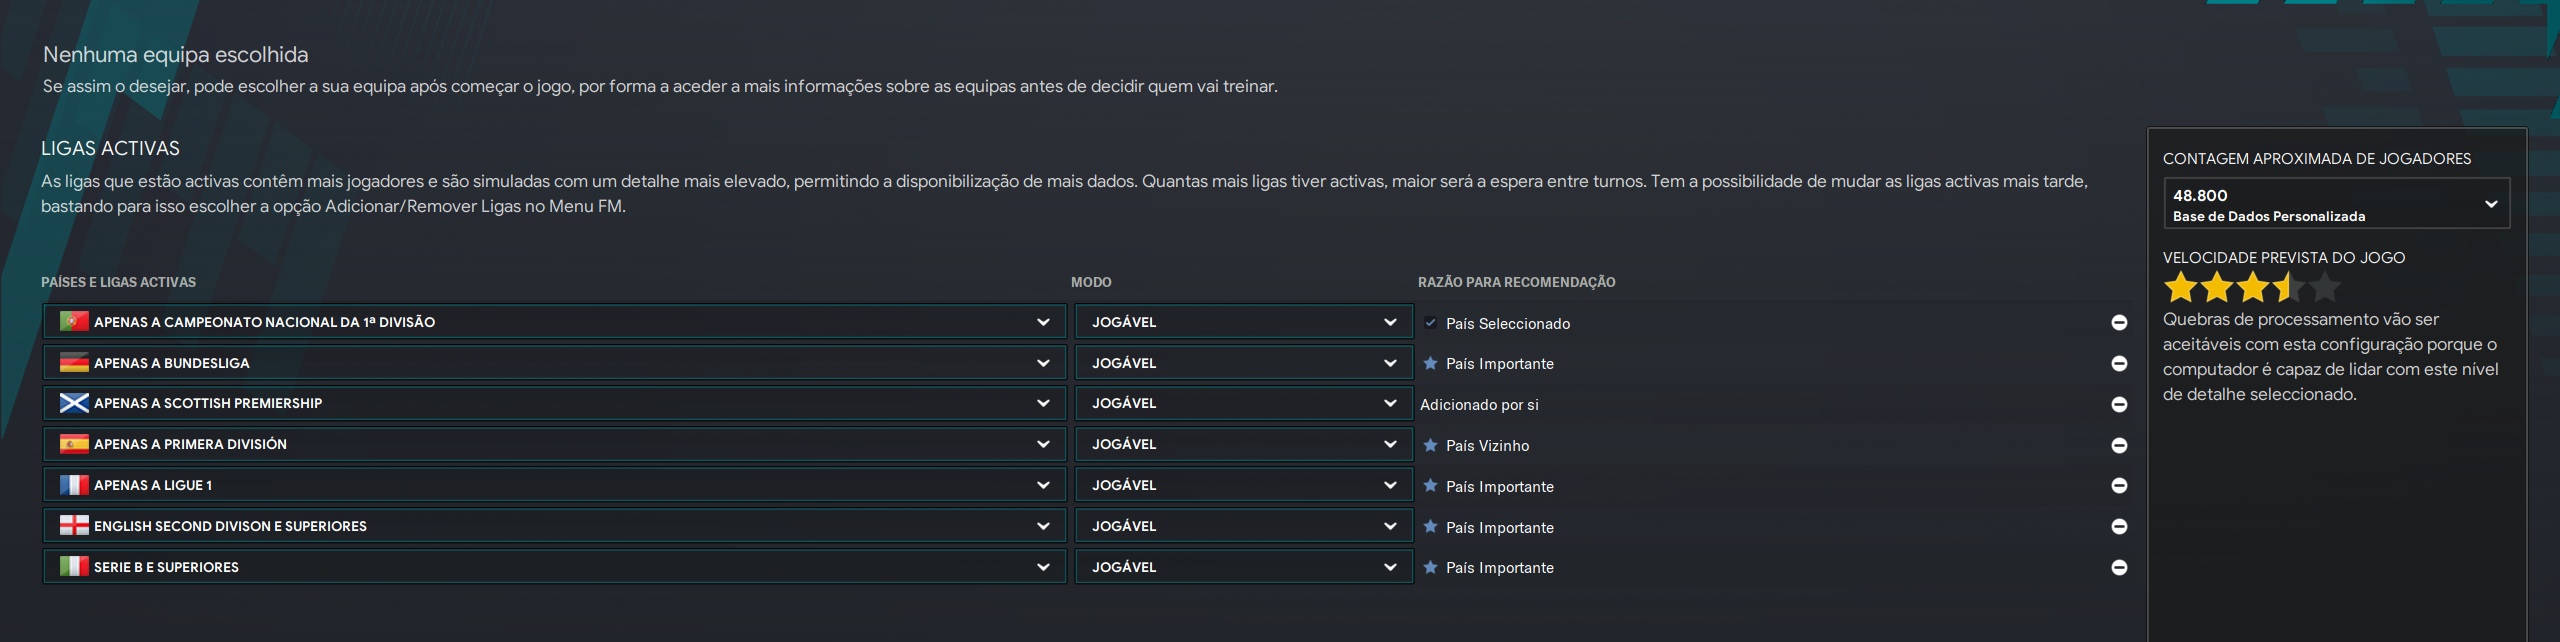Click the star icon next to País Vizinho

(x=1430, y=445)
